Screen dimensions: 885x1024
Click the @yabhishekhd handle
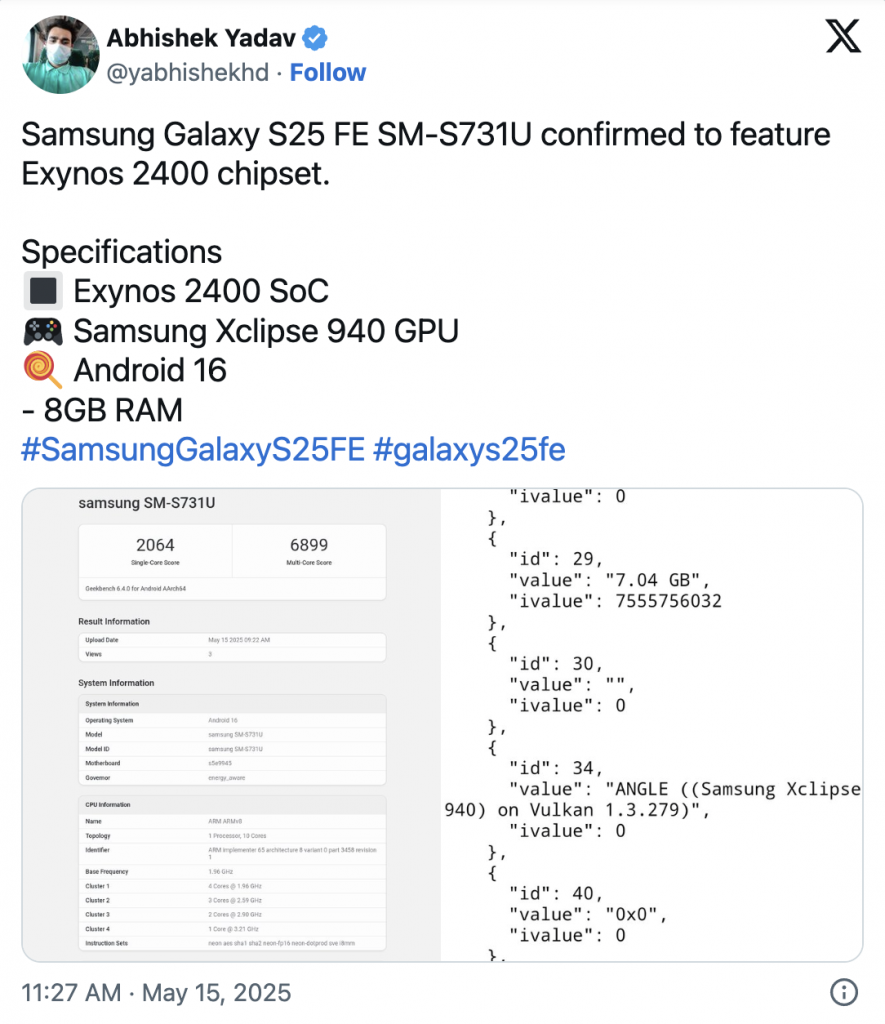click(x=186, y=72)
